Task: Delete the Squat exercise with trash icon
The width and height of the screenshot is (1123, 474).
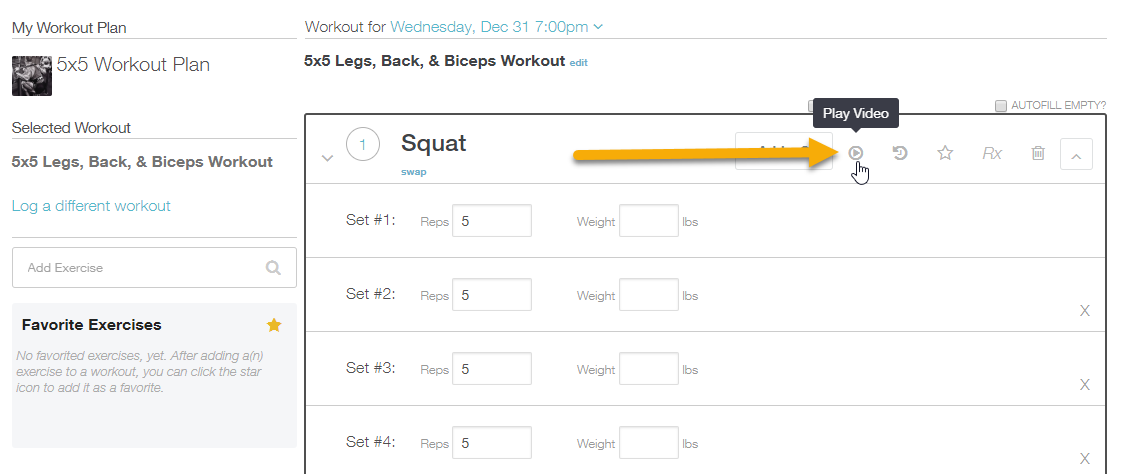Action: (x=1038, y=153)
